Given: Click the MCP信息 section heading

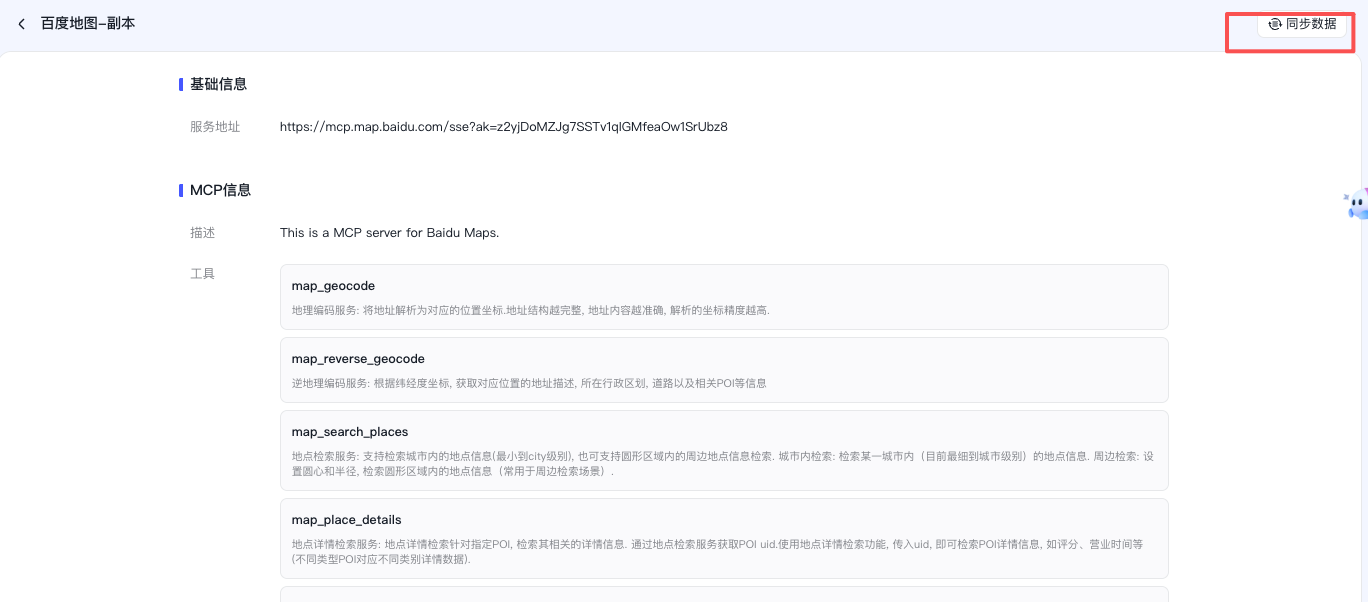Looking at the screenshot, I should pos(220,190).
